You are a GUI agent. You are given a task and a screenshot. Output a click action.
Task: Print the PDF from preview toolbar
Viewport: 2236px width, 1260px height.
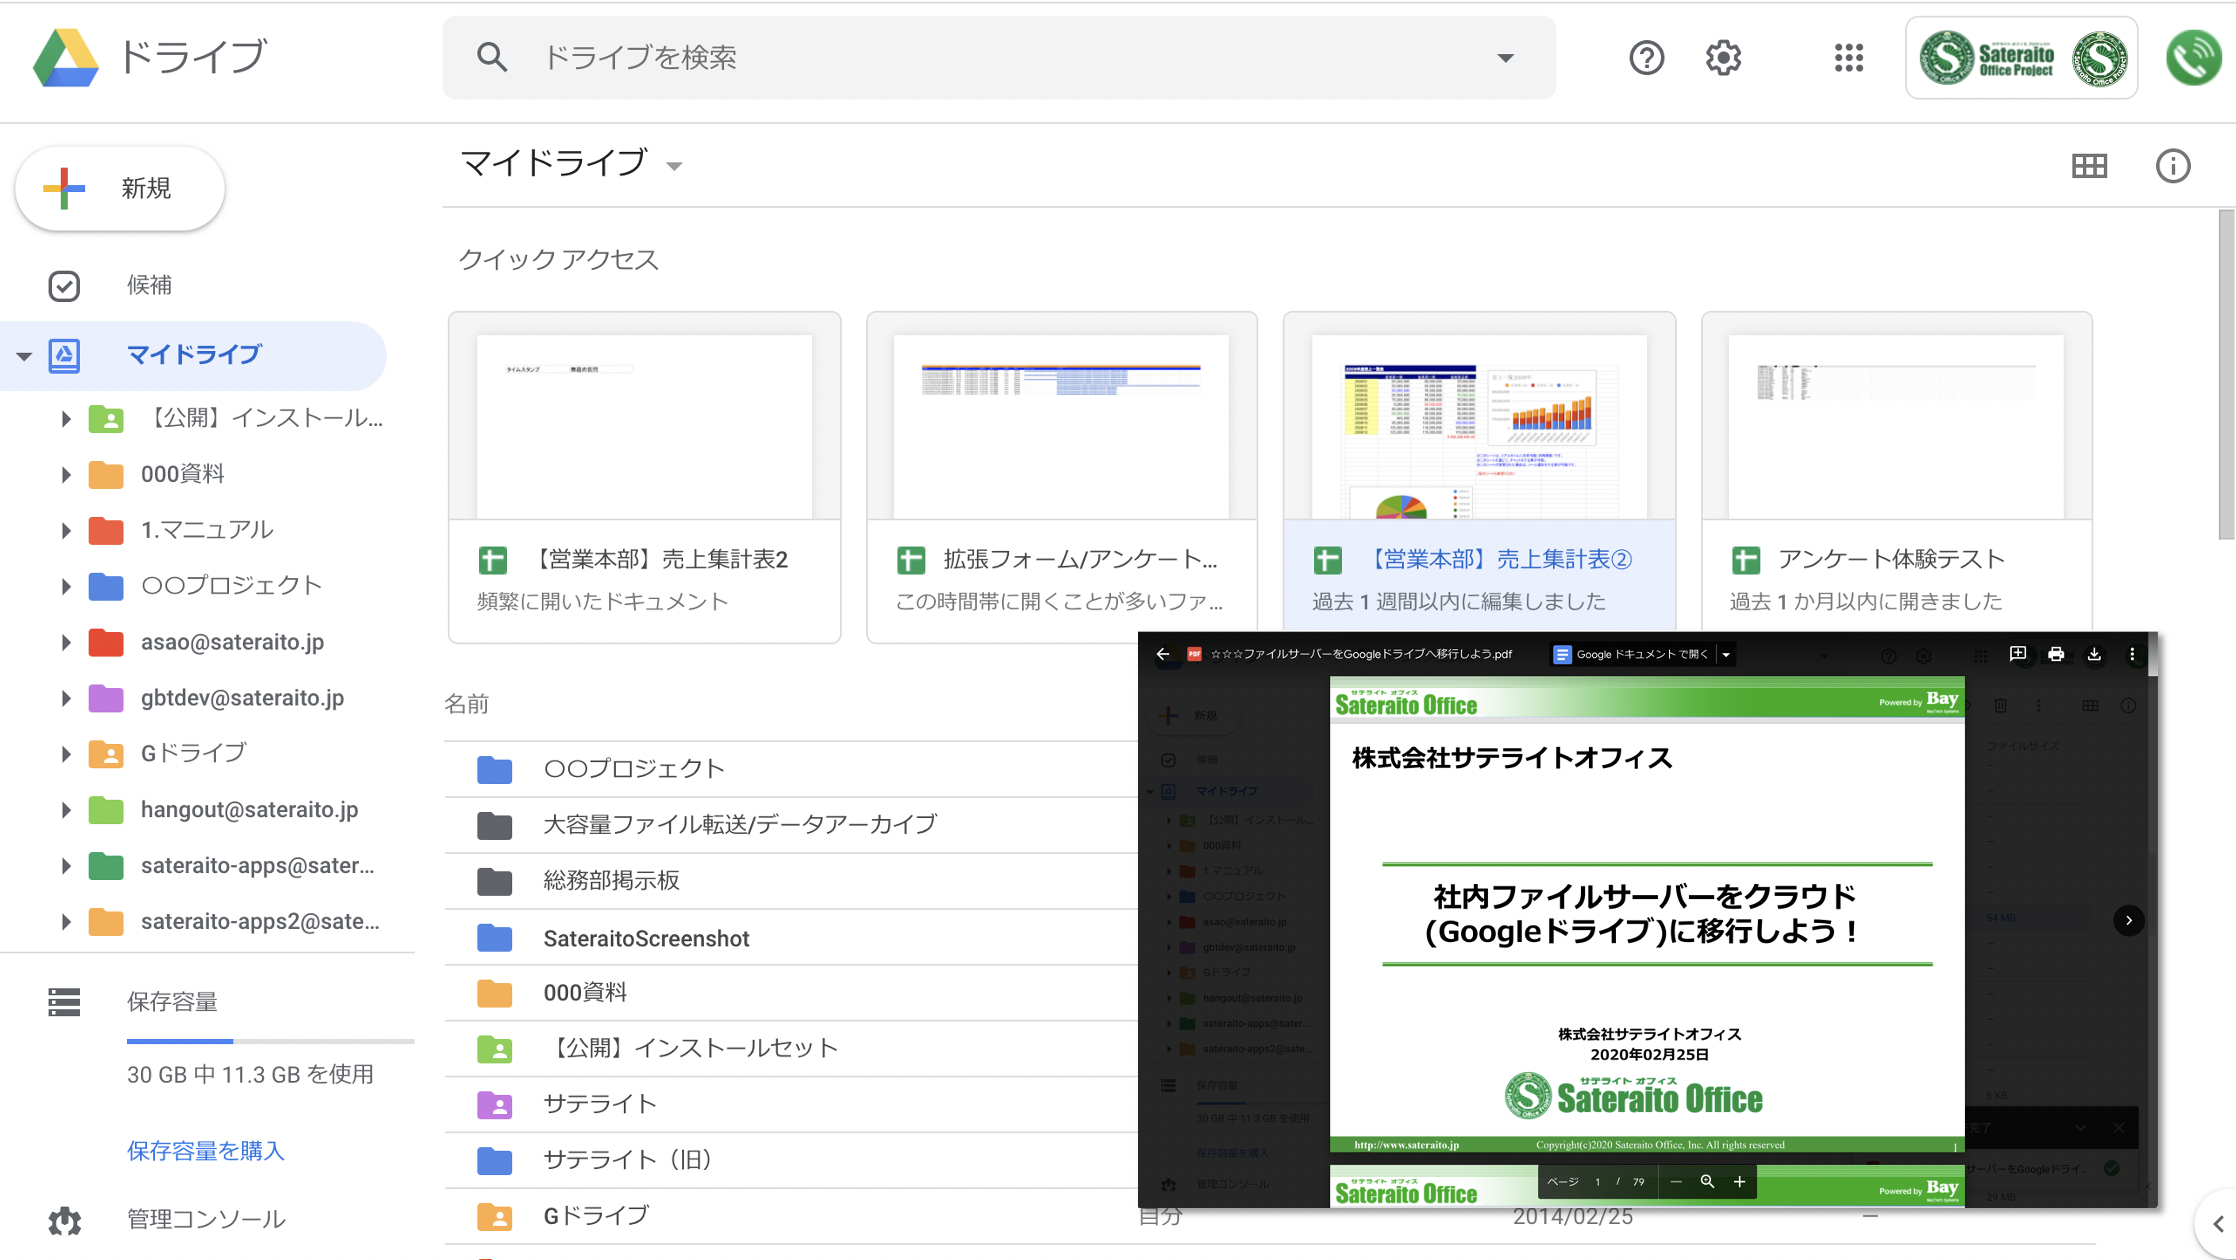pos(2056,654)
